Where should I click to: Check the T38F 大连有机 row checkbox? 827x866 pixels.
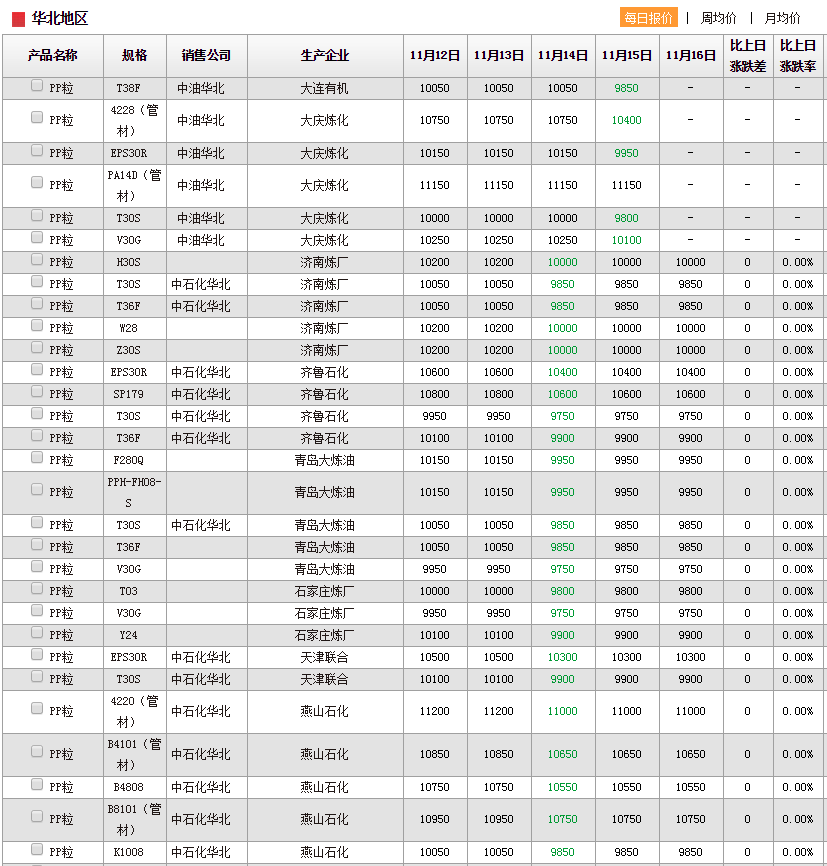[37, 86]
